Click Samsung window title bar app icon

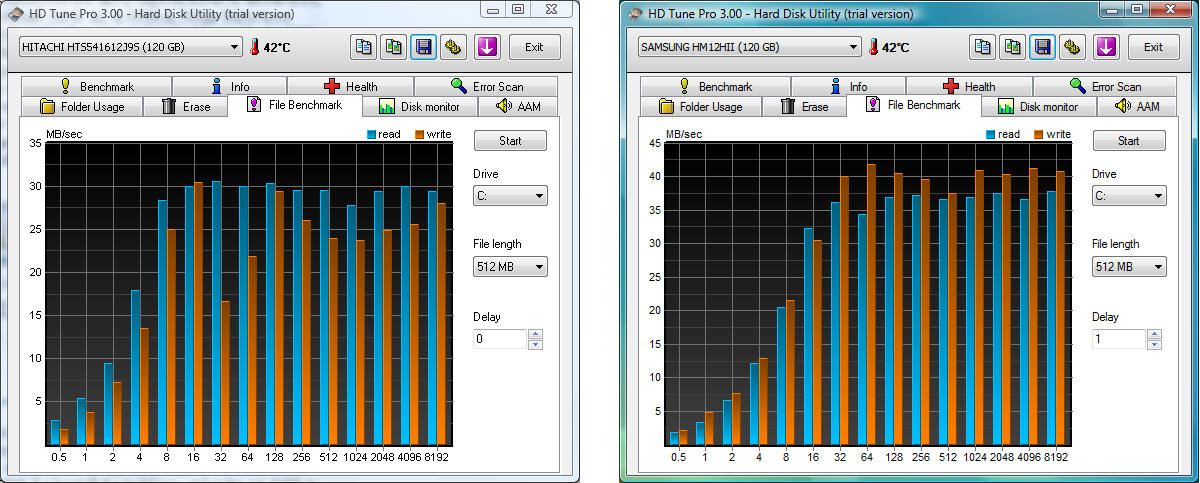[634, 13]
